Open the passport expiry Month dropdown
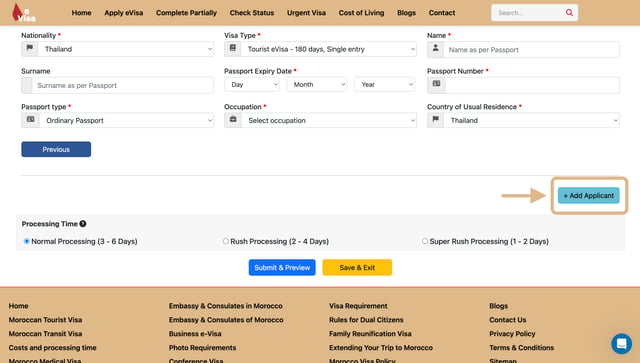The height and width of the screenshot is (363, 640). pos(317,85)
